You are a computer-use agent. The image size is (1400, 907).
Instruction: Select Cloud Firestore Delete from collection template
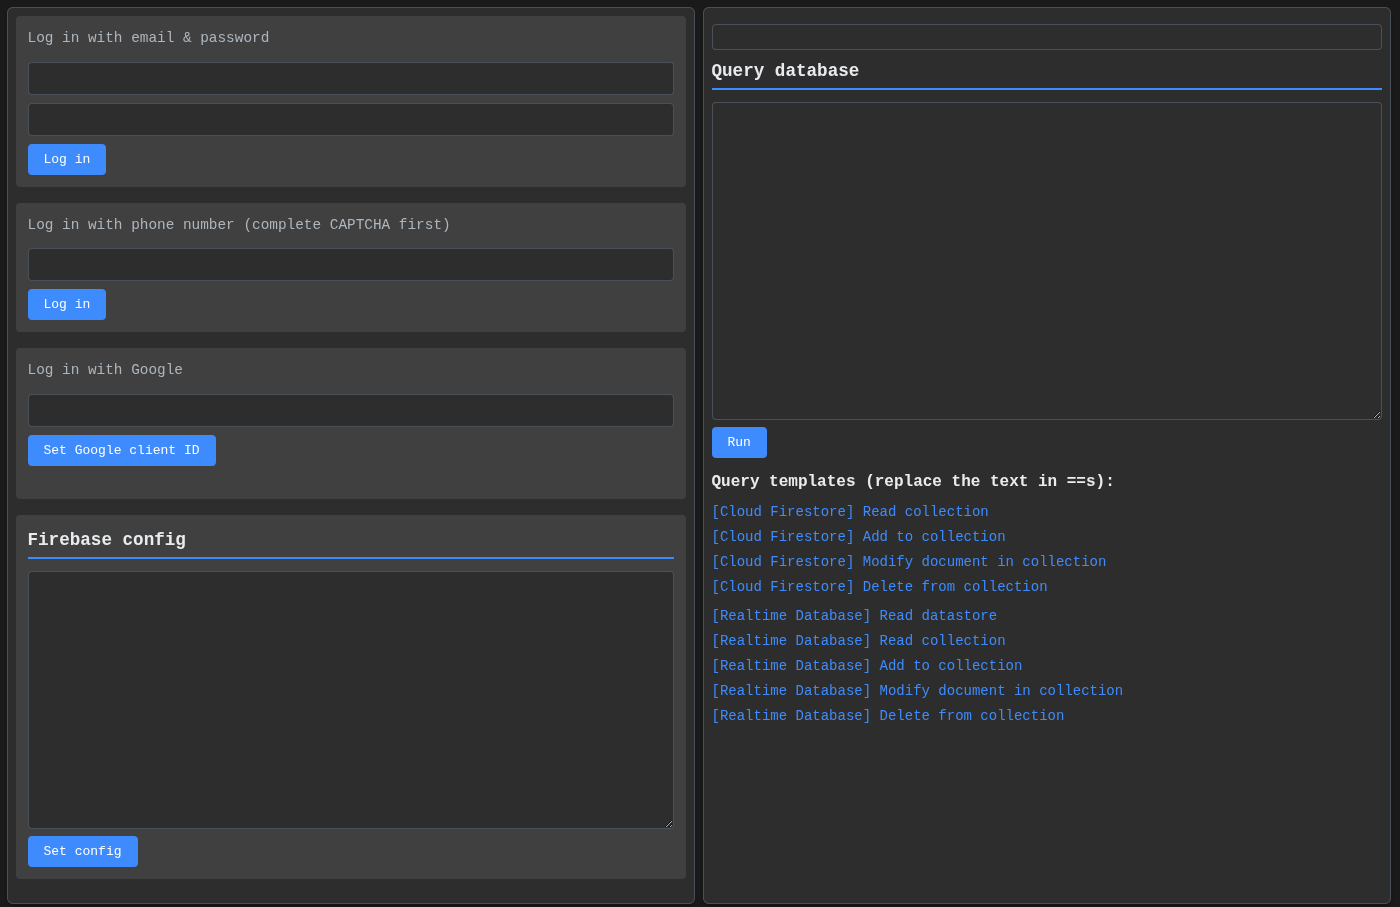click(x=879, y=587)
